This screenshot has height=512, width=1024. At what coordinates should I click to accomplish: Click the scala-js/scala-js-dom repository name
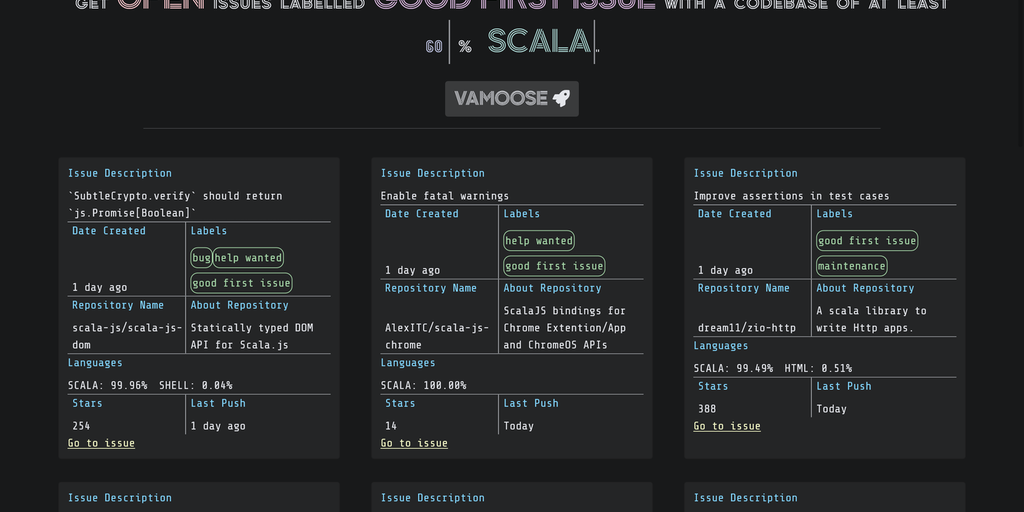pyautogui.click(x=127, y=336)
